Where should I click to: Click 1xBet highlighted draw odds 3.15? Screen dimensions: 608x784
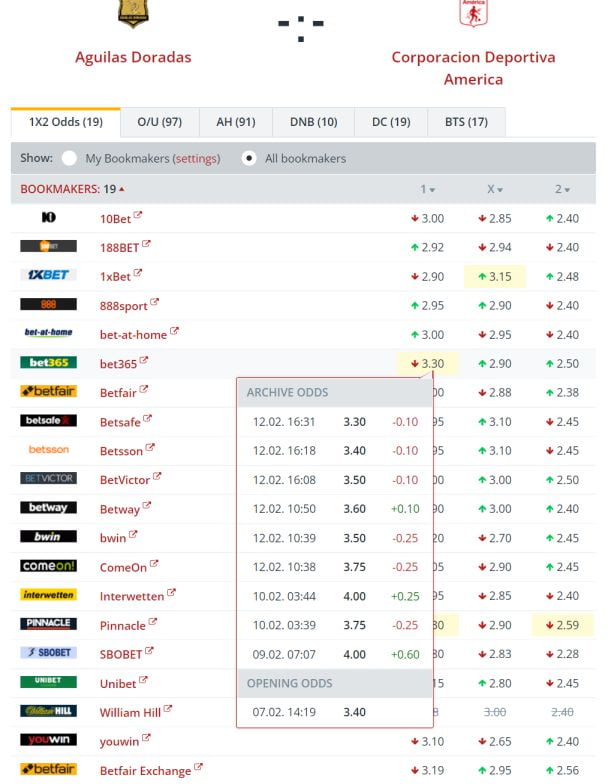tap(495, 276)
